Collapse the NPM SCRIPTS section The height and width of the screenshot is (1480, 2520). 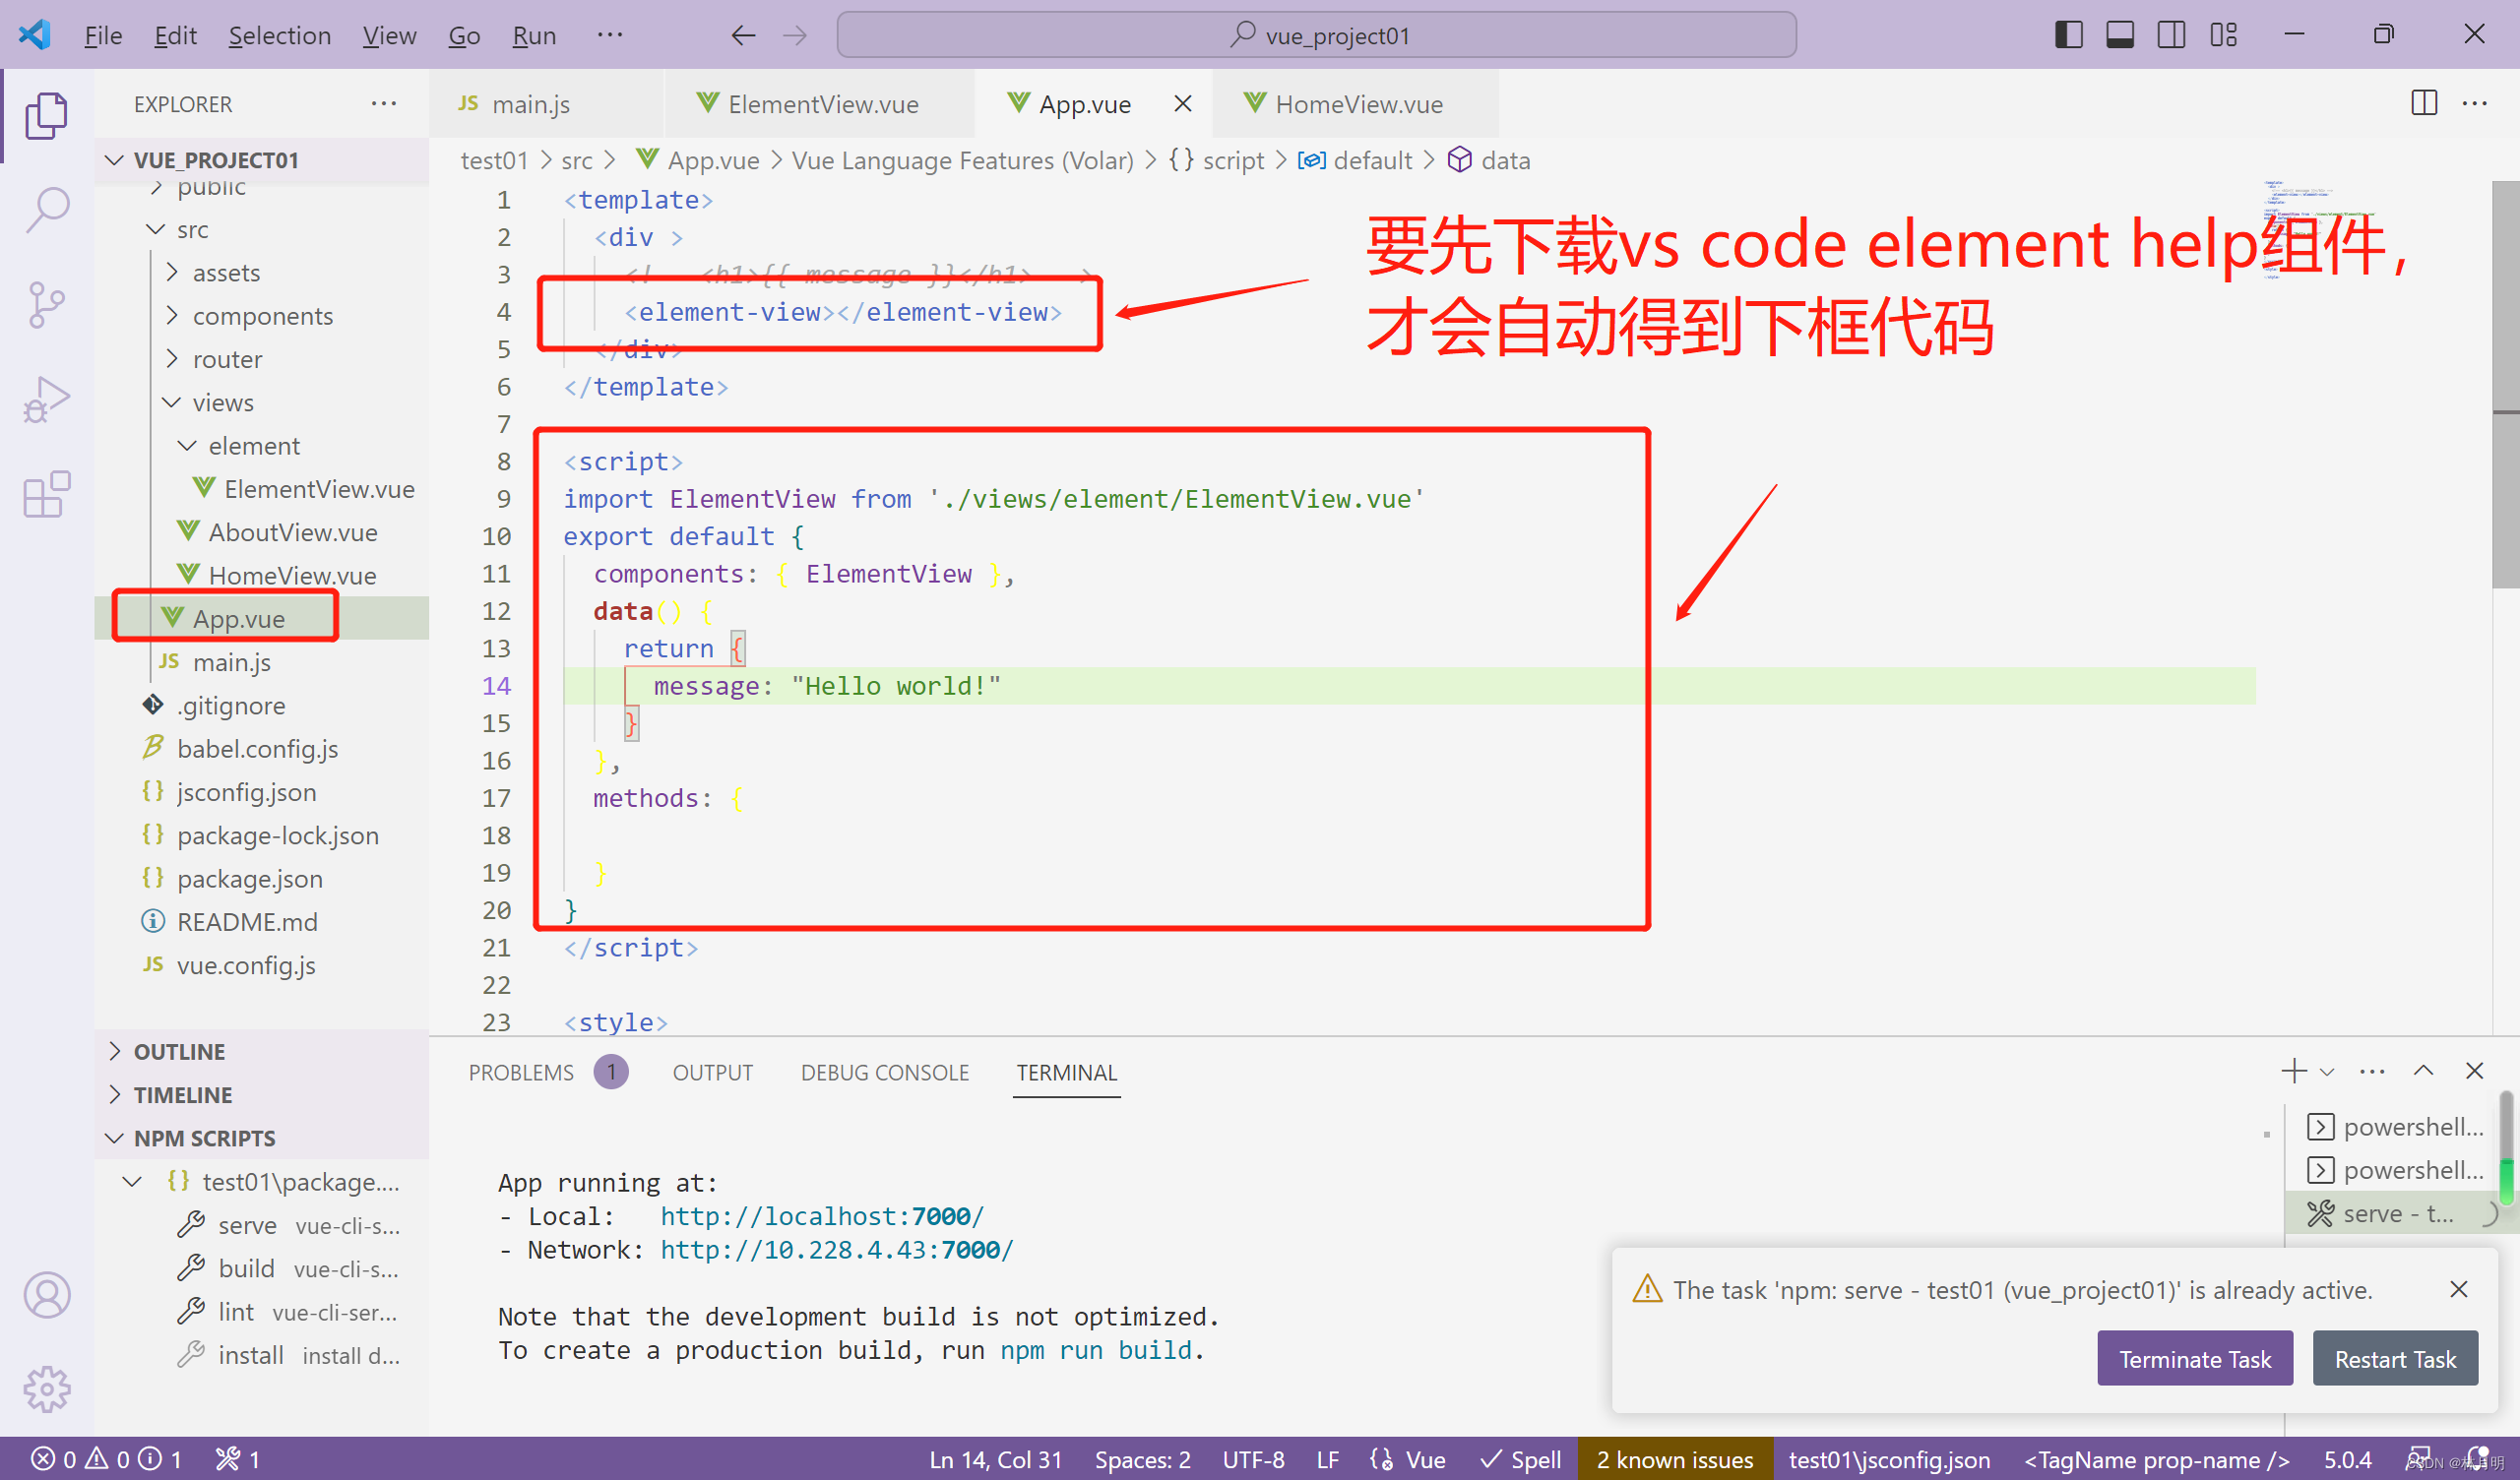204,1137
